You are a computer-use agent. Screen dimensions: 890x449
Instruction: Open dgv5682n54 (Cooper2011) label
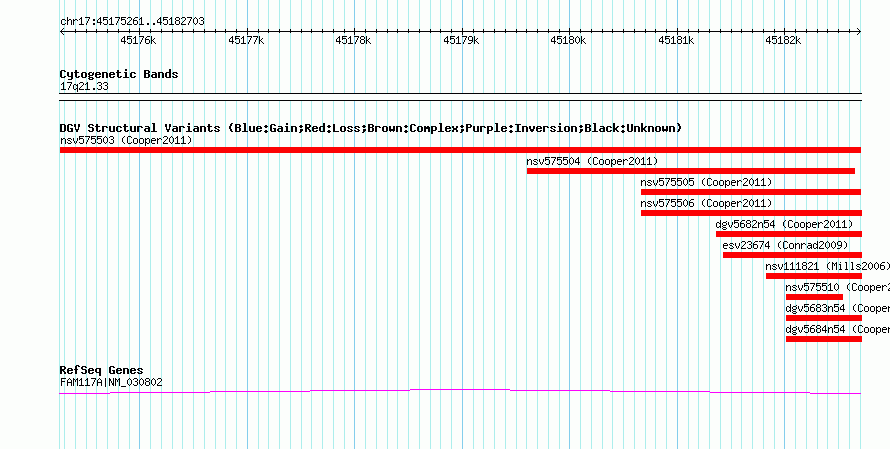[x=784, y=224]
